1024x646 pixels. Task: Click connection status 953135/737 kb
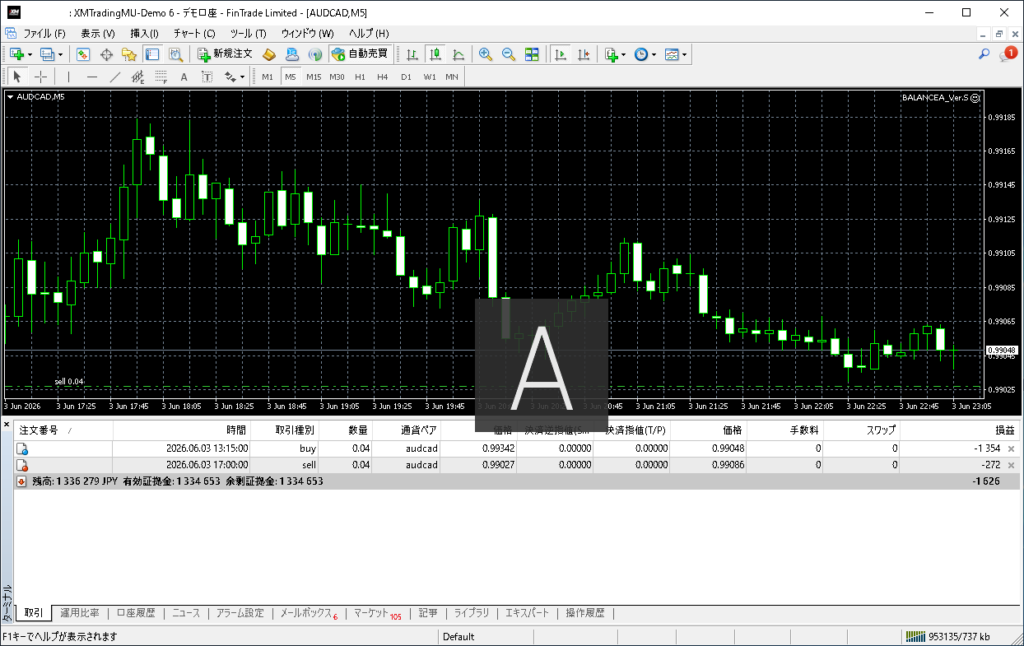point(948,637)
